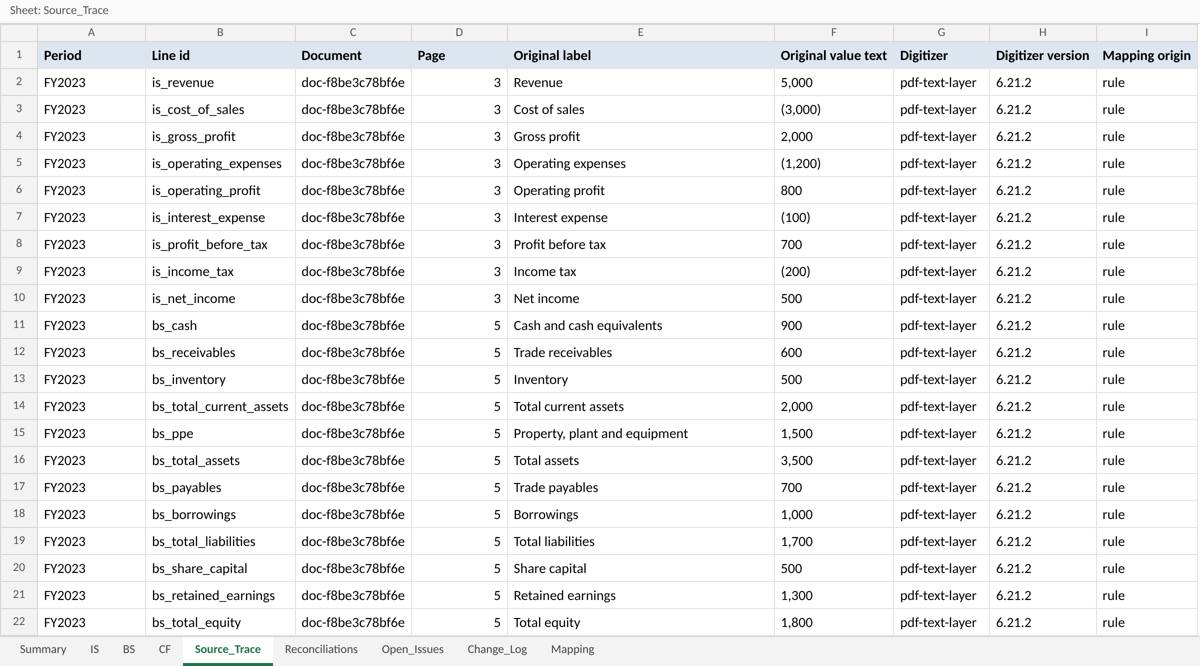Click the Cash and cash equivalents cell
This screenshot has width=1200, height=666.
[x=641, y=325]
